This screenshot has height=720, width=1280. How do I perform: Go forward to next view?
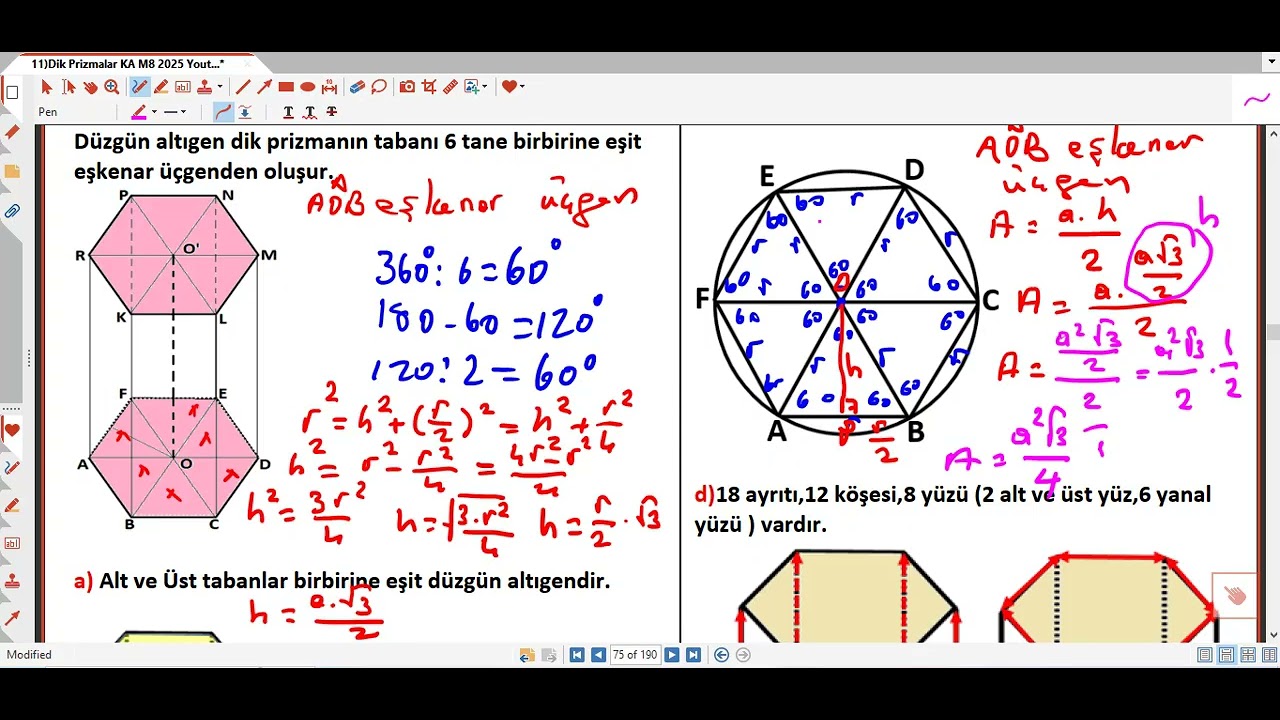click(743, 655)
